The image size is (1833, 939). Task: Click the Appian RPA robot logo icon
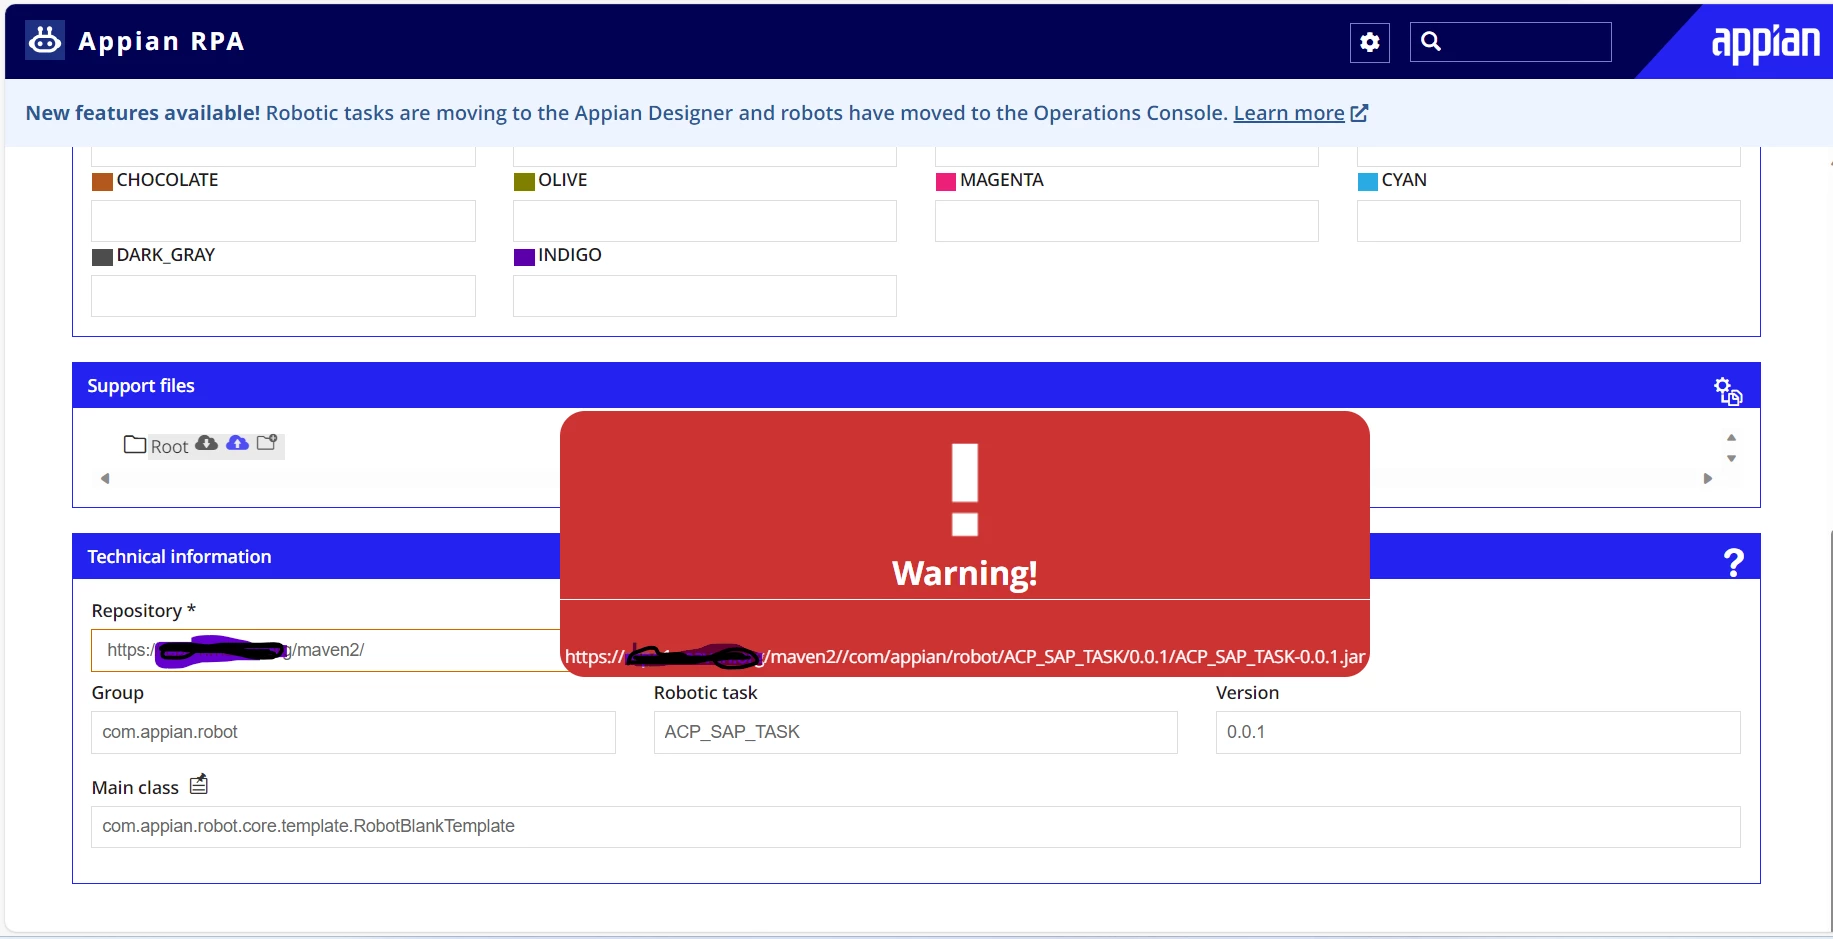pyautogui.click(x=44, y=40)
